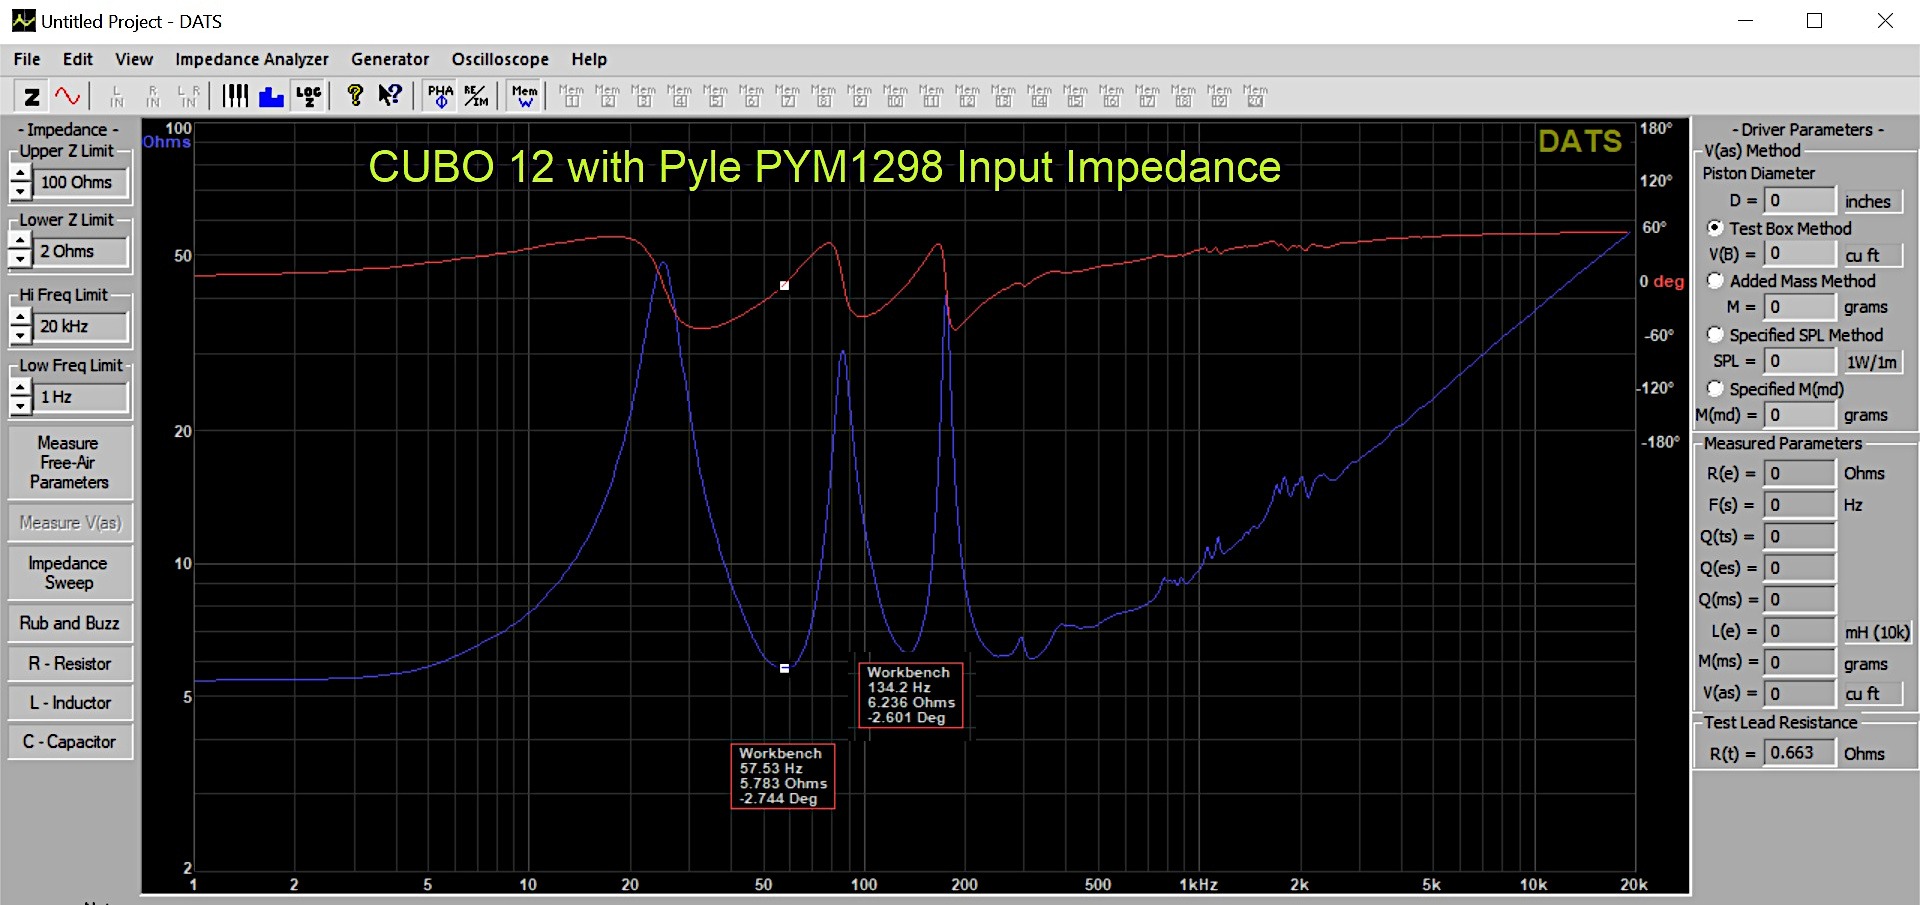Viewport: 1920px width, 905px height.
Task: Open the Oscilloscope menu
Action: [x=500, y=59]
